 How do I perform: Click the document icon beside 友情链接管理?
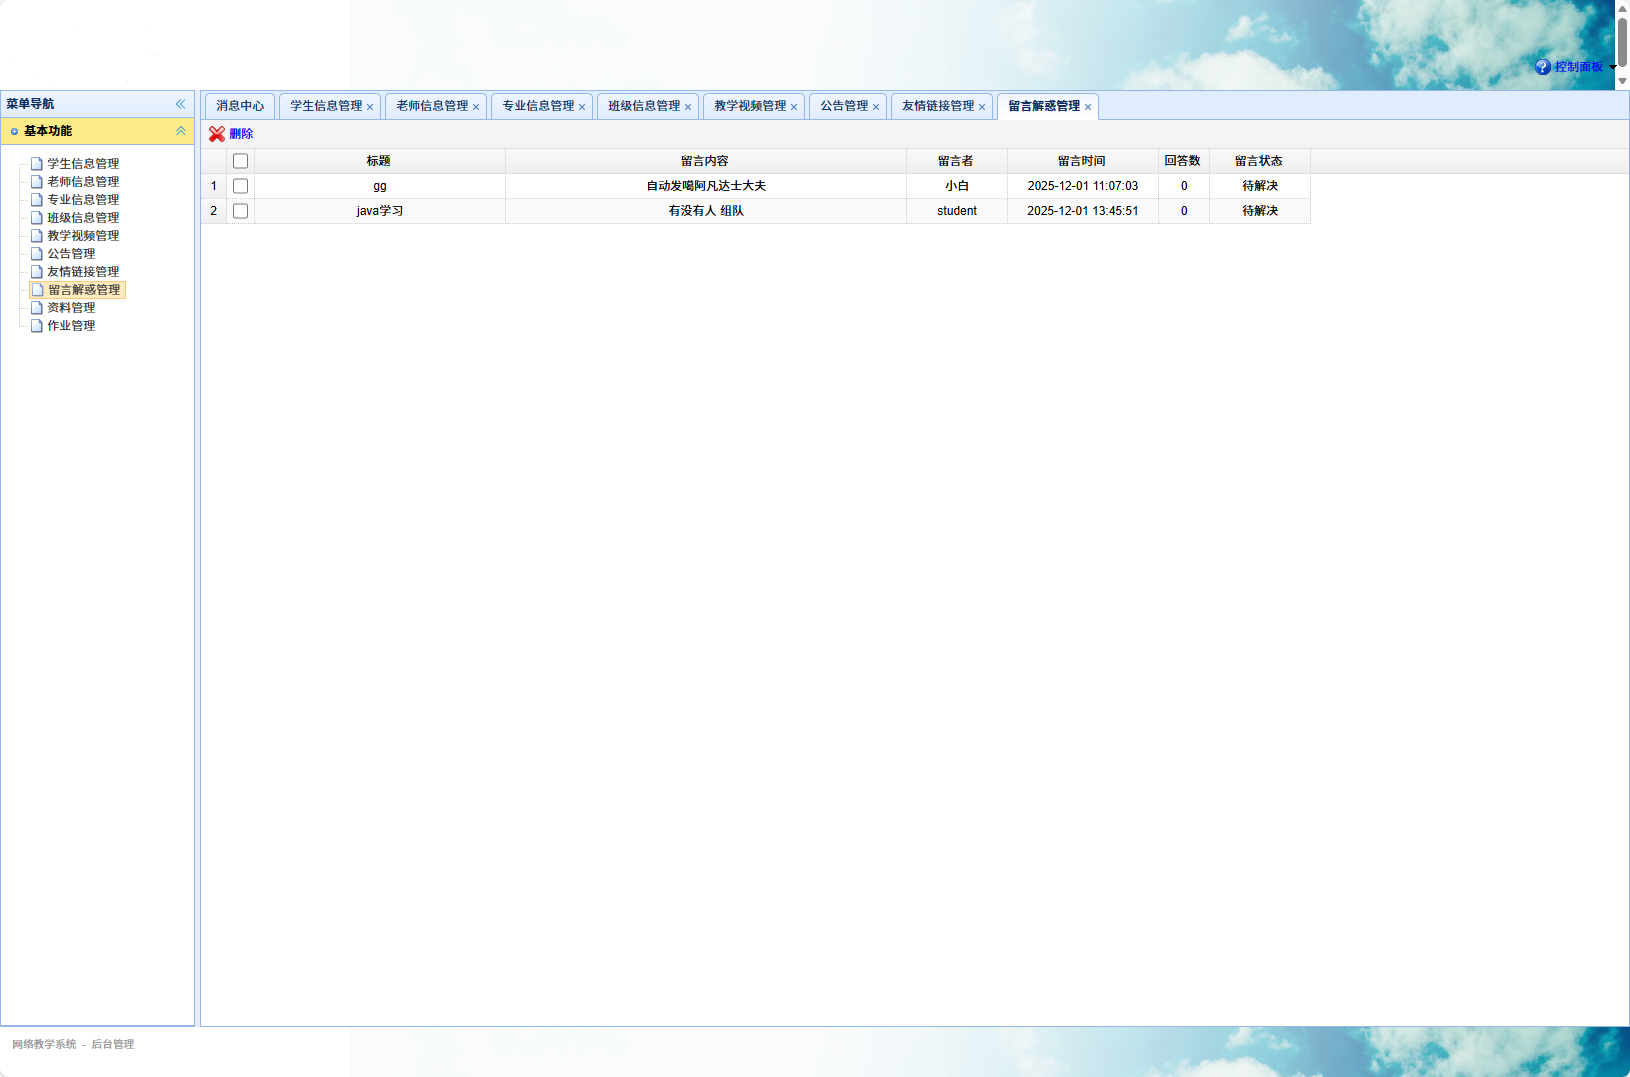pyautogui.click(x=37, y=272)
